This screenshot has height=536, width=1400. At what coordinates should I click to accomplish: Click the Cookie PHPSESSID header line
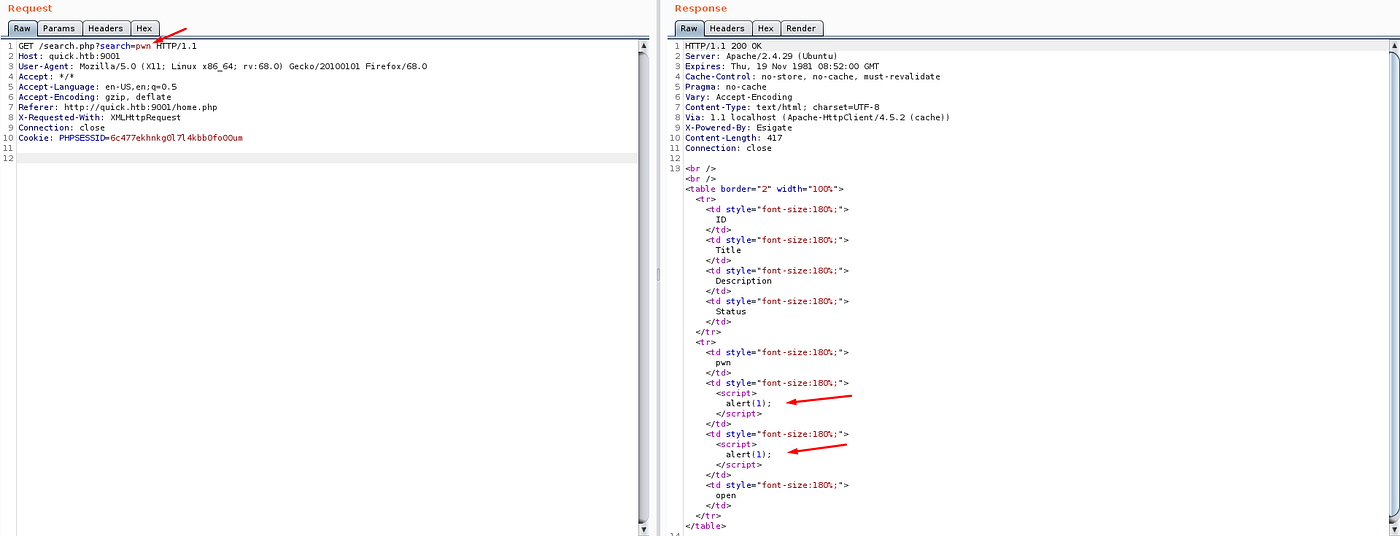tap(130, 138)
